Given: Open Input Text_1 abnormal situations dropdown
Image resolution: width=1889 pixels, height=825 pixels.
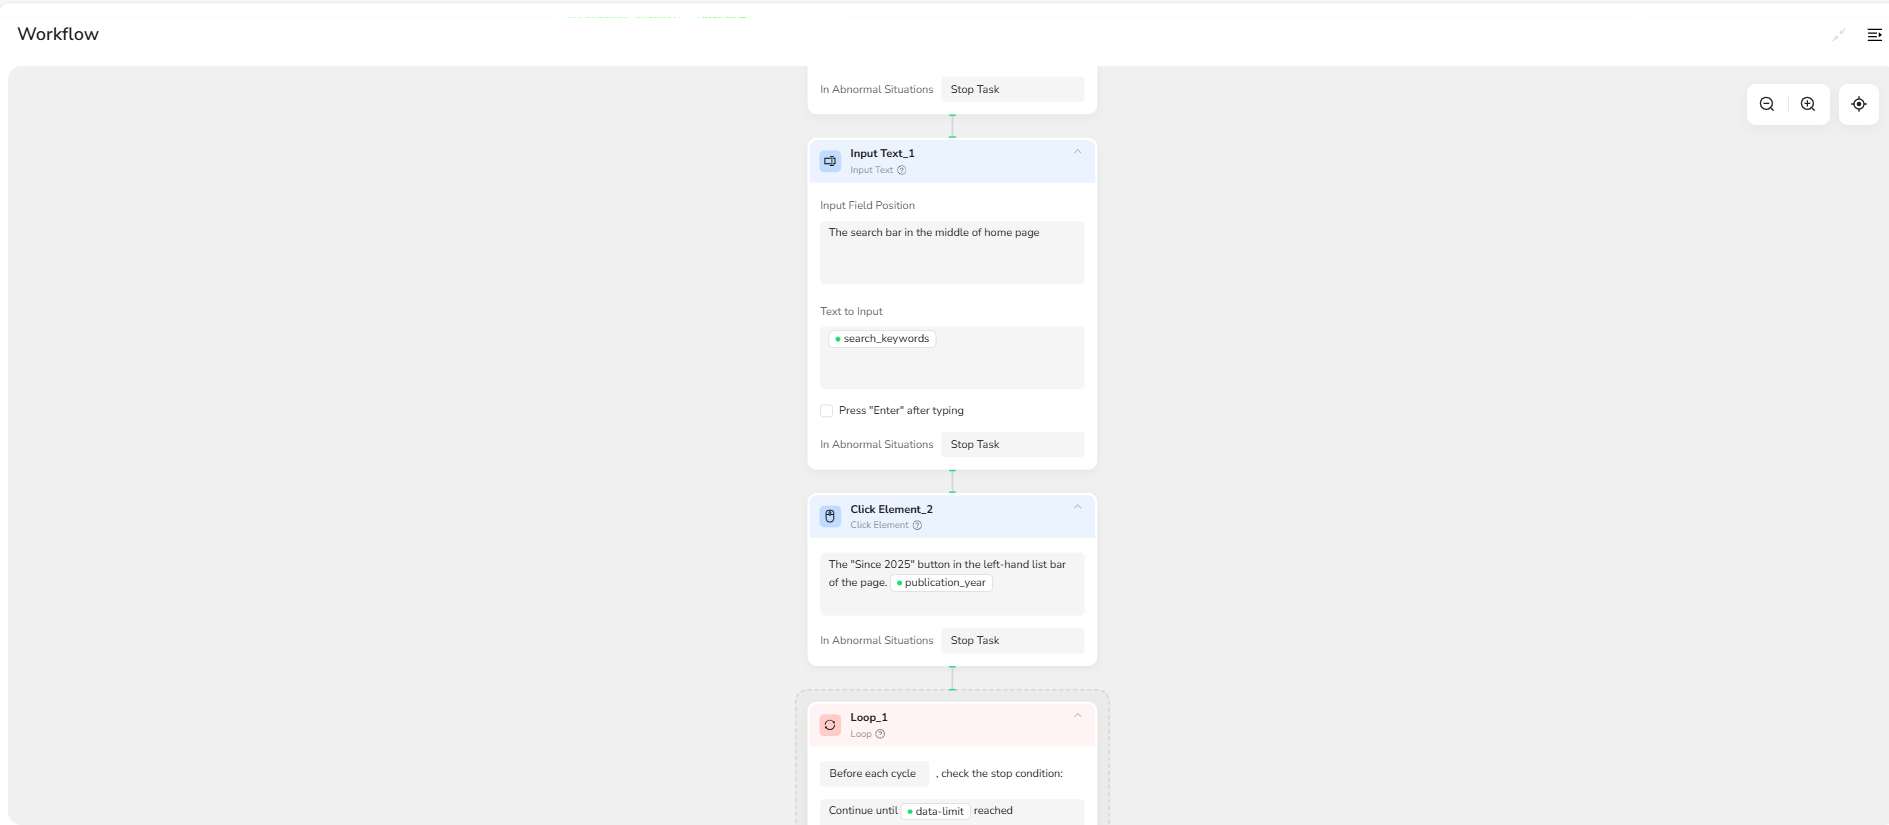Looking at the screenshot, I should [x=1012, y=445].
